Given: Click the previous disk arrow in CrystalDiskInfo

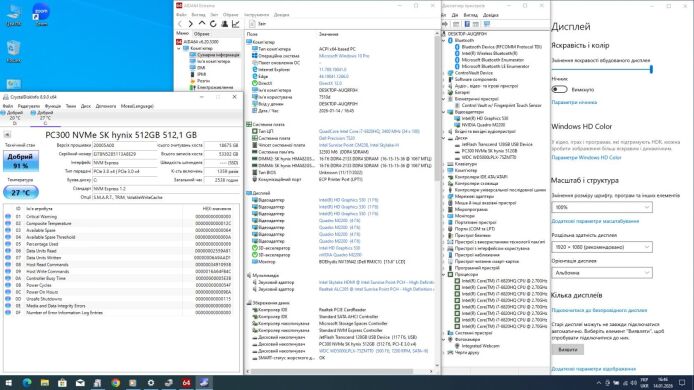Looking at the screenshot, I should click(7, 135).
